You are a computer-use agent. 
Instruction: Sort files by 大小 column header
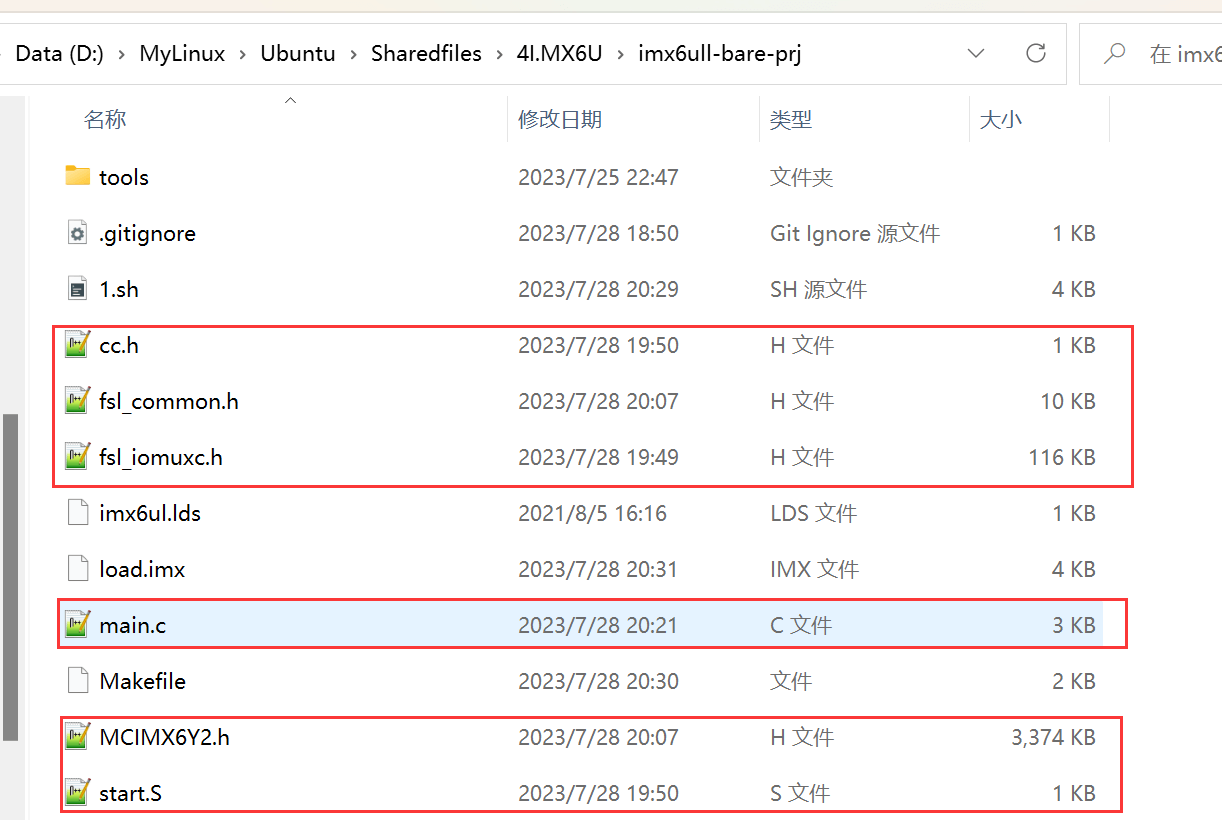pos(1000,120)
